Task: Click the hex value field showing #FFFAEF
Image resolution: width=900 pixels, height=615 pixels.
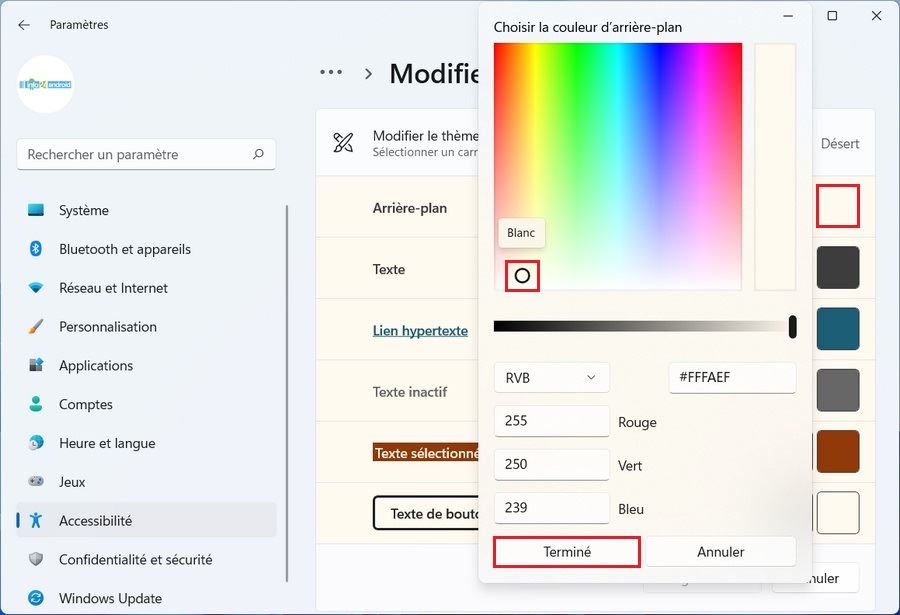Action: pos(732,377)
